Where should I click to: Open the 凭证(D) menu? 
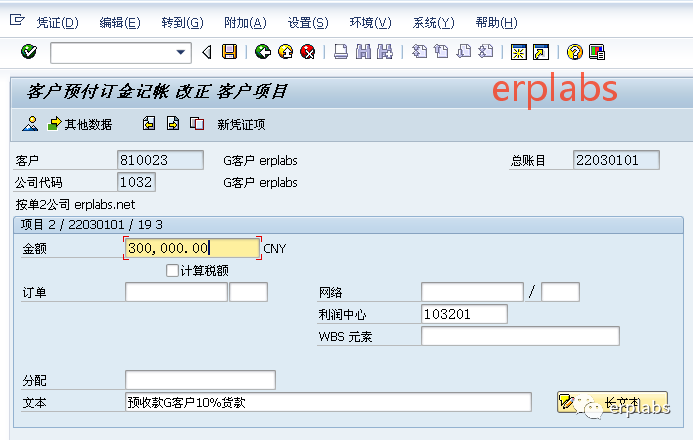pyautogui.click(x=57, y=23)
